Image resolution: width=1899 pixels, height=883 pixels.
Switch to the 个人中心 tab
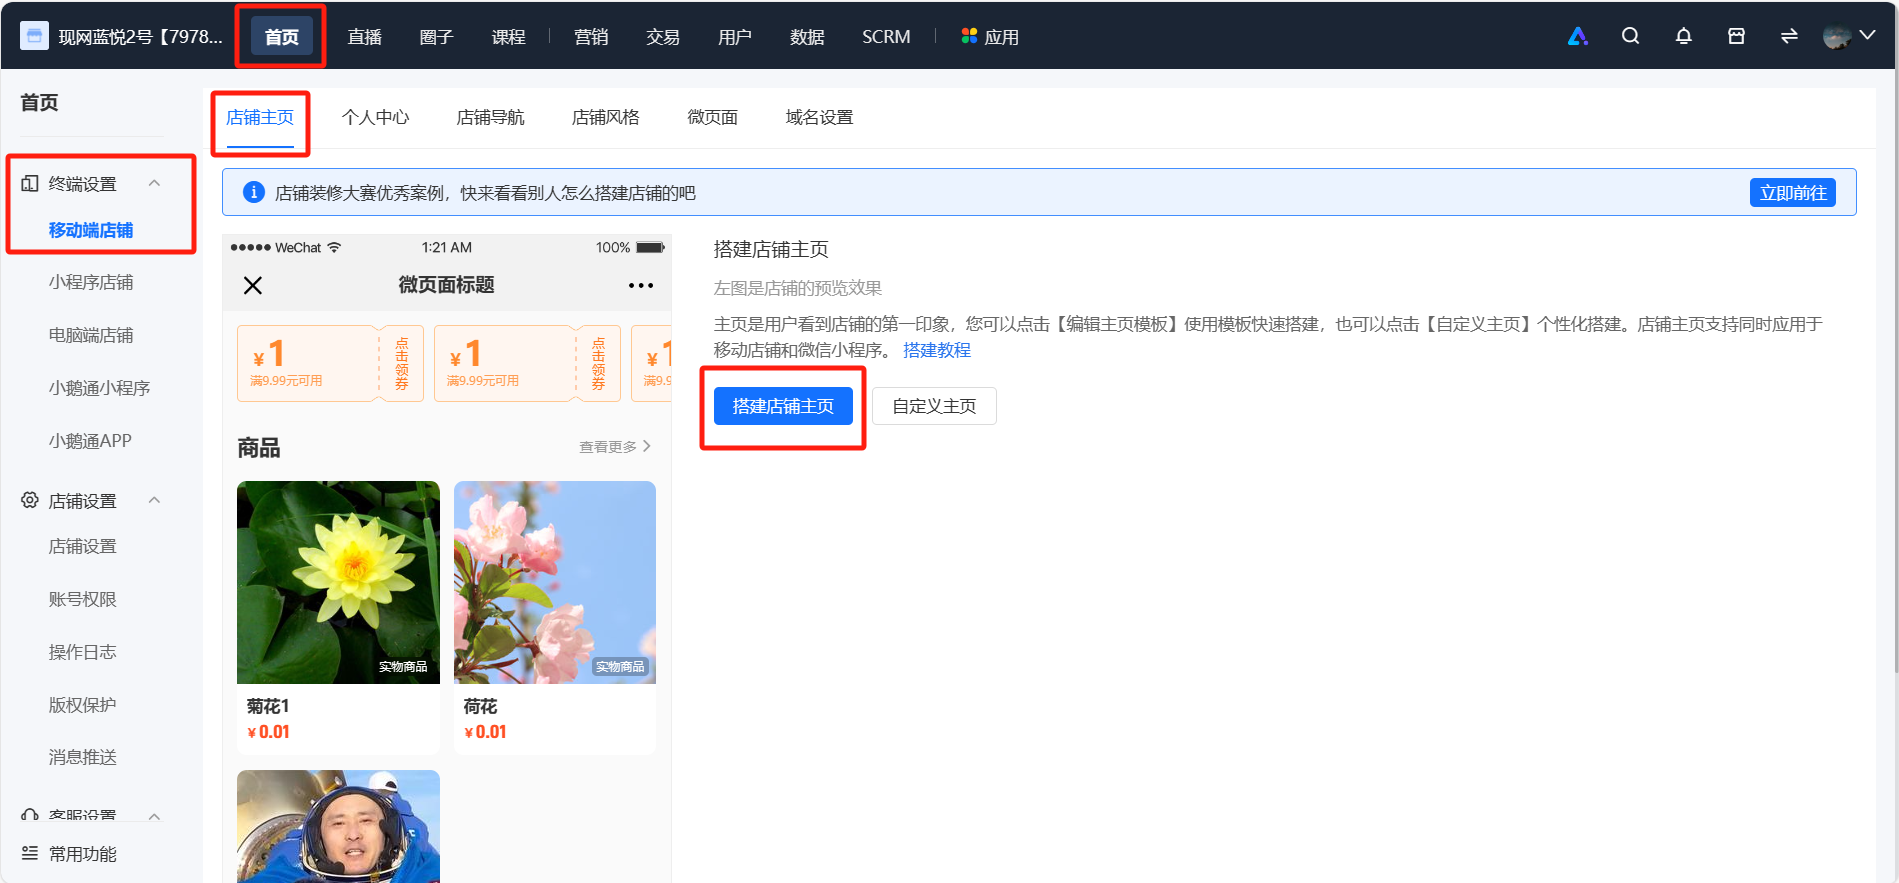(375, 118)
